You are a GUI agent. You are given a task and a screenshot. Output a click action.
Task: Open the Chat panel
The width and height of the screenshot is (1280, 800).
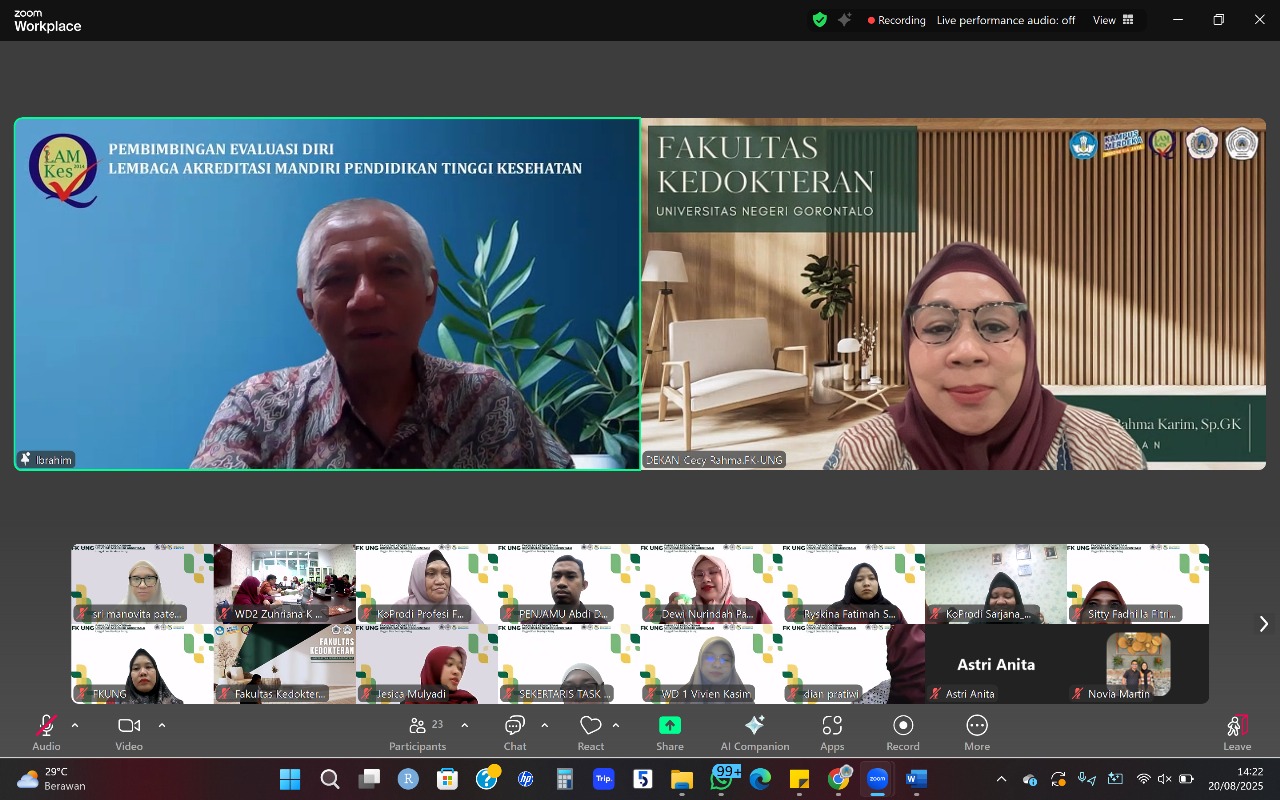pos(515,733)
